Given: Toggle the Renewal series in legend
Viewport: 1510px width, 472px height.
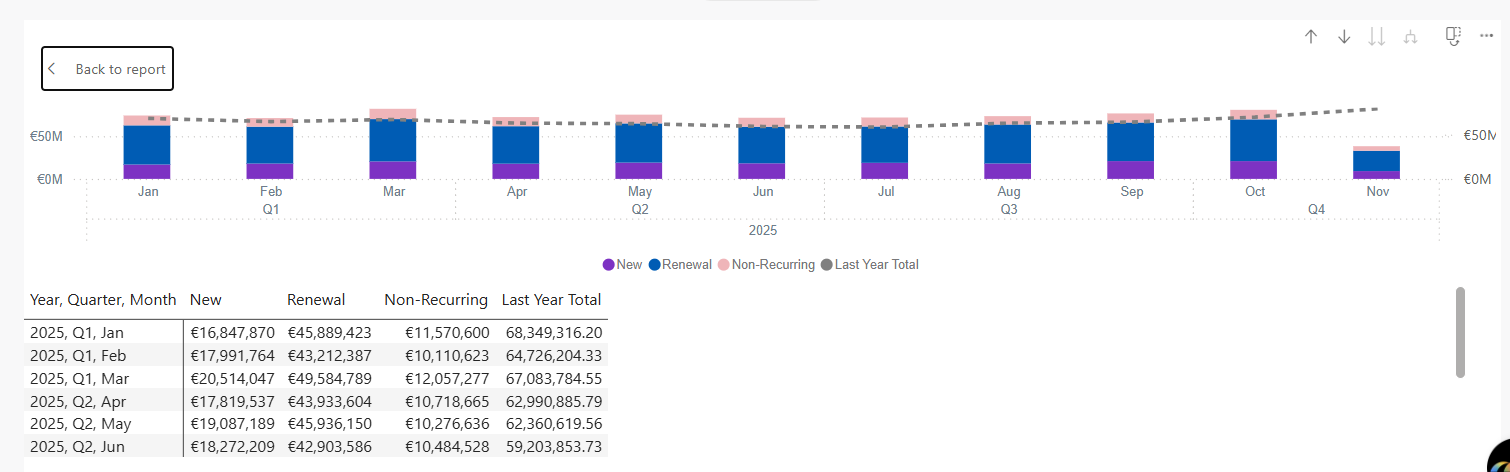Looking at the screenshot, I should point(680,265).
